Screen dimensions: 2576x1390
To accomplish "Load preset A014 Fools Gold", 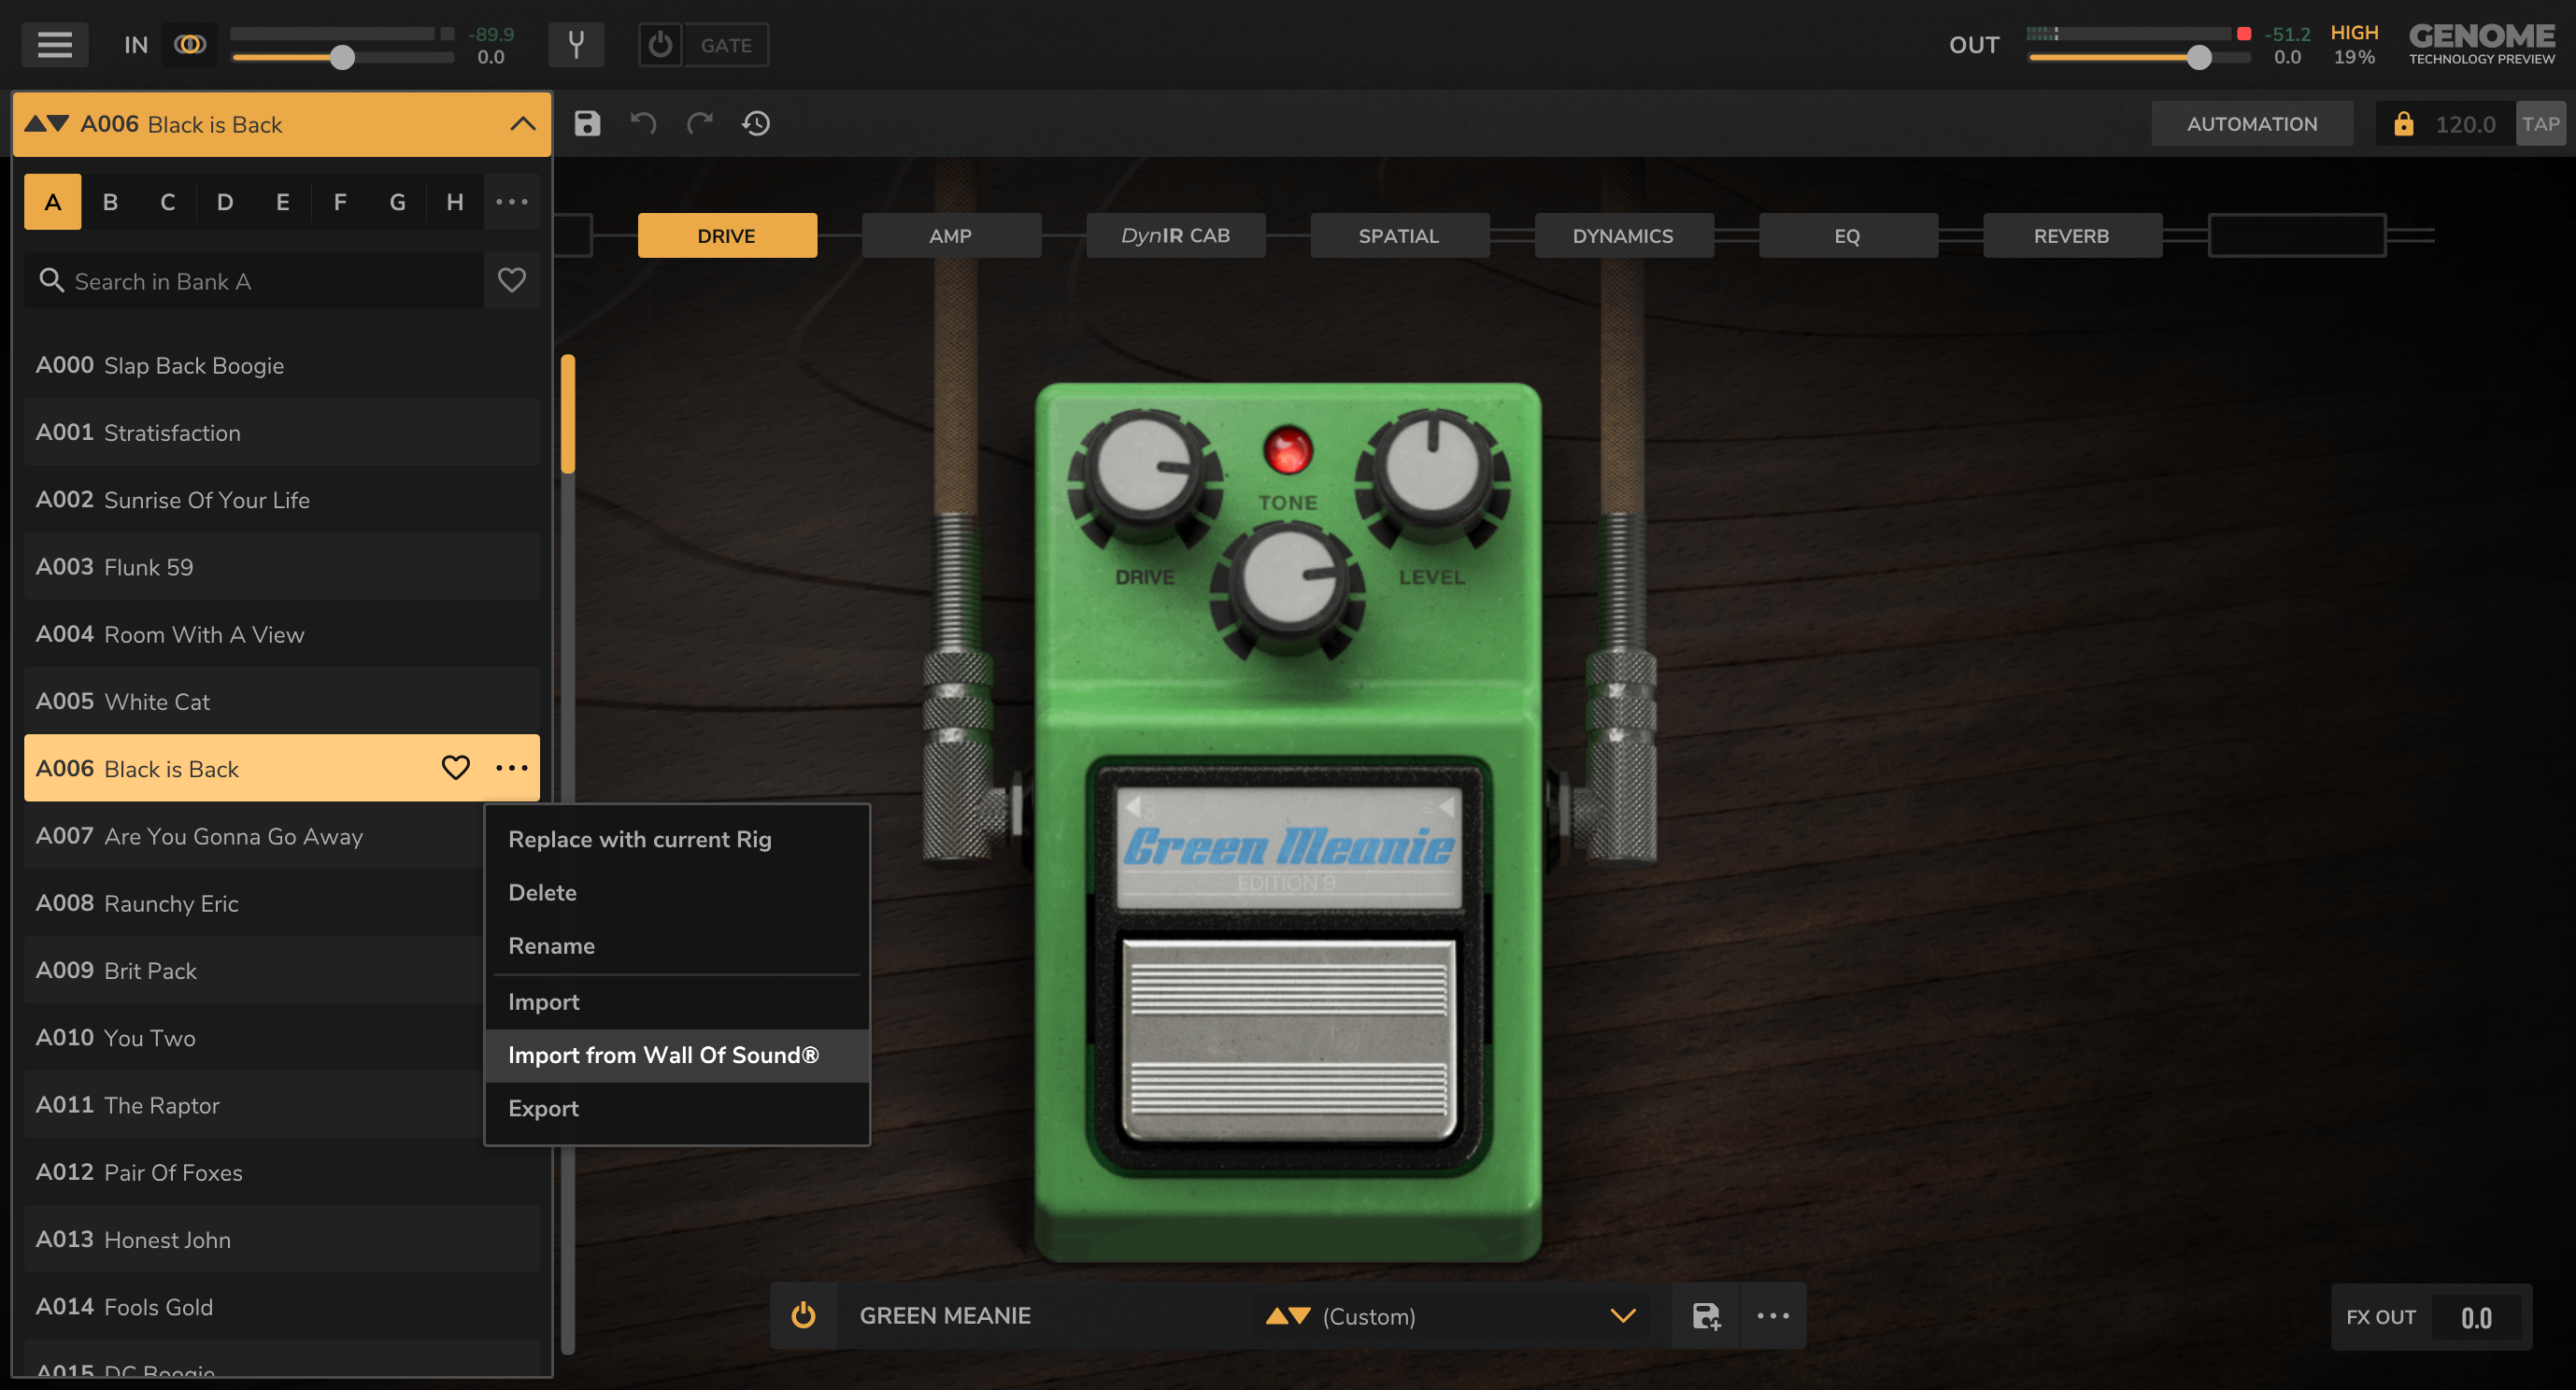I will (x=282, y=1307).
